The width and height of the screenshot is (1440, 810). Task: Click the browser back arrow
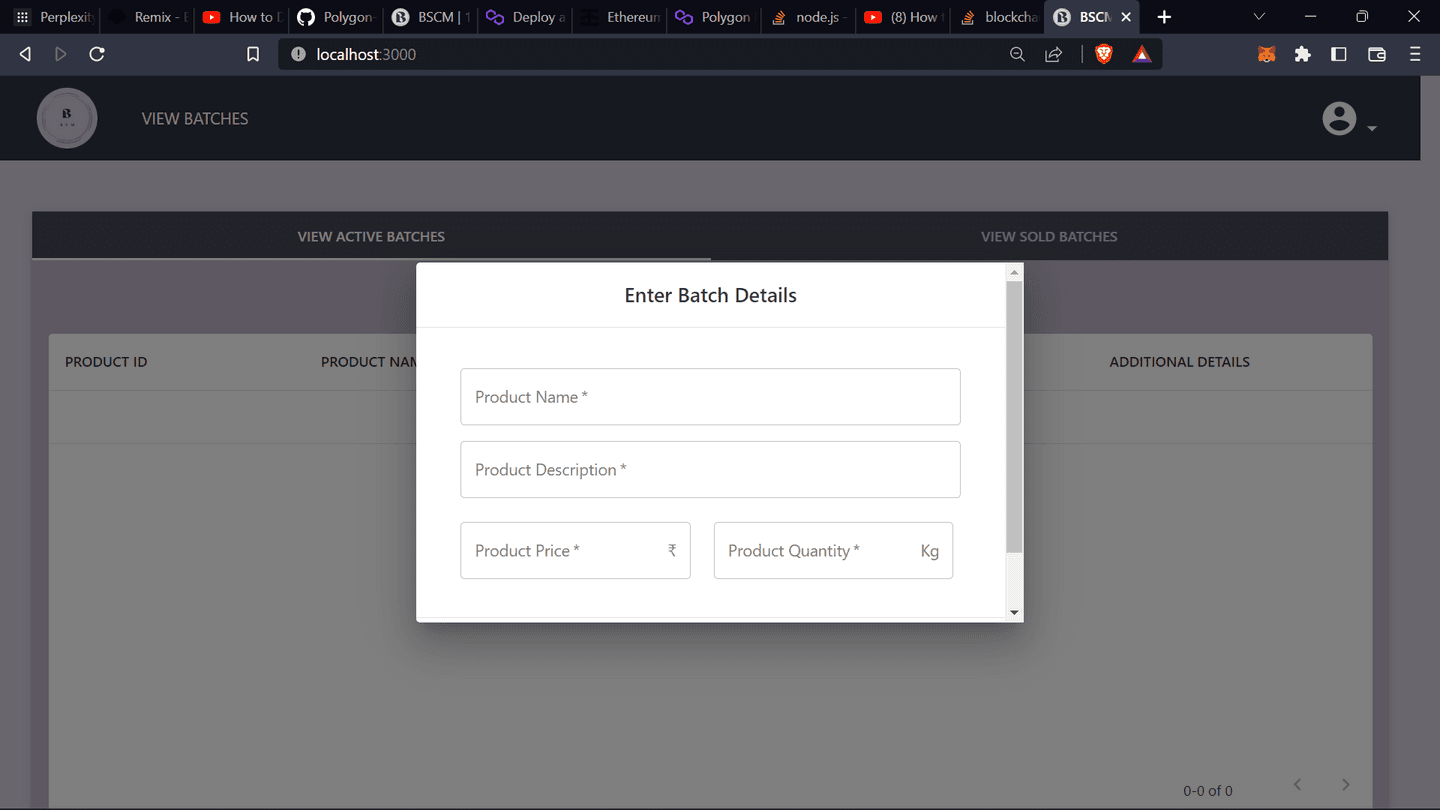(x=25, y=54)
